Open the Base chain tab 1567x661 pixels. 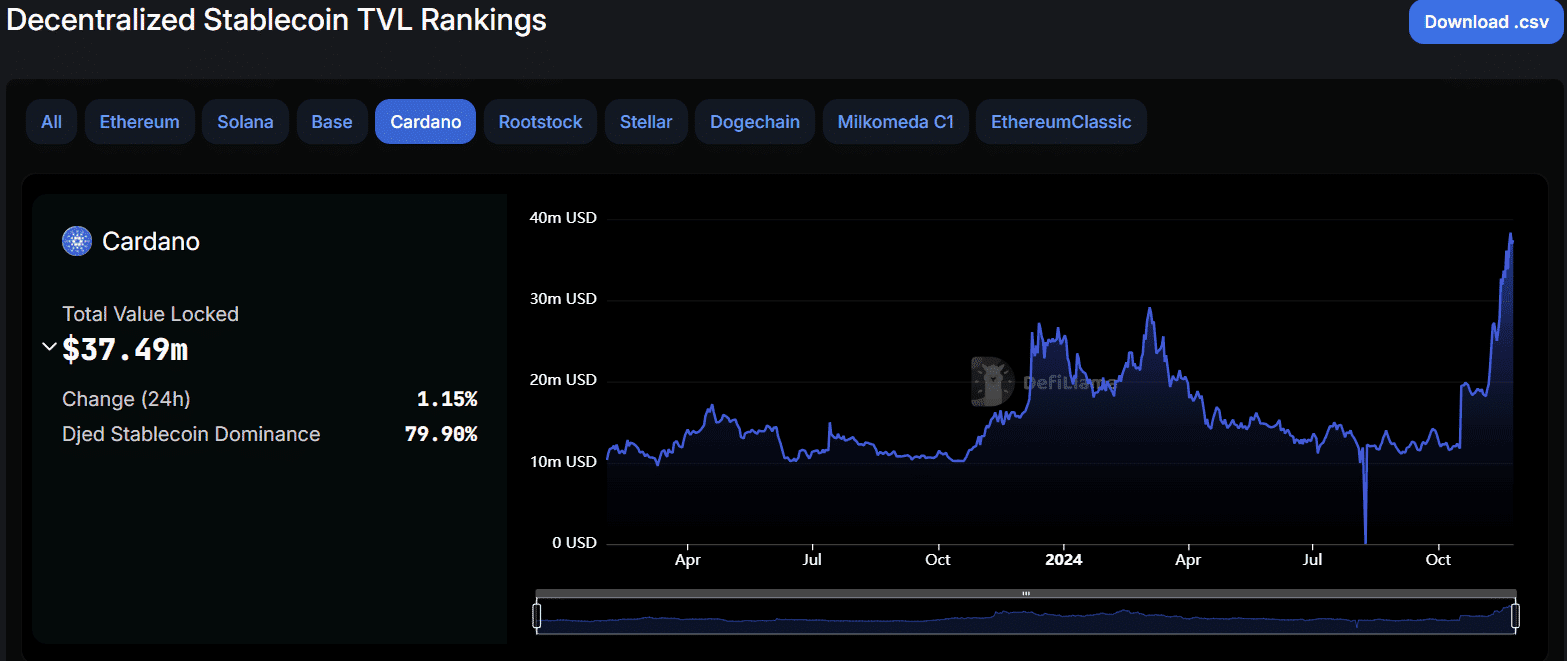point(332,122)
